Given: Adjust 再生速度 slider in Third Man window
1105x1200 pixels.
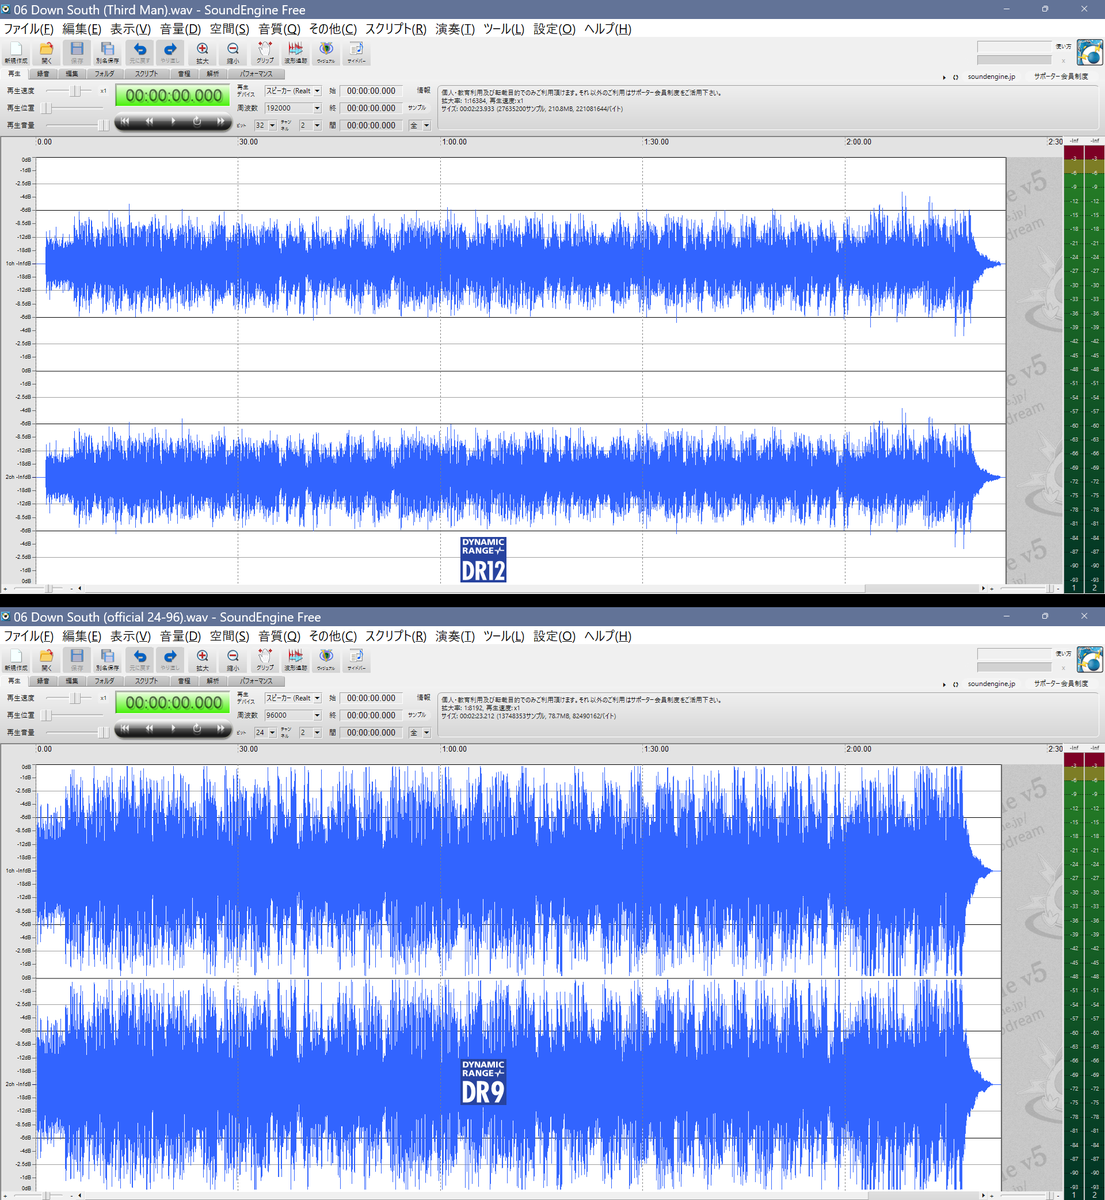Looking at the screenshot, I should (x=73, y=91).
